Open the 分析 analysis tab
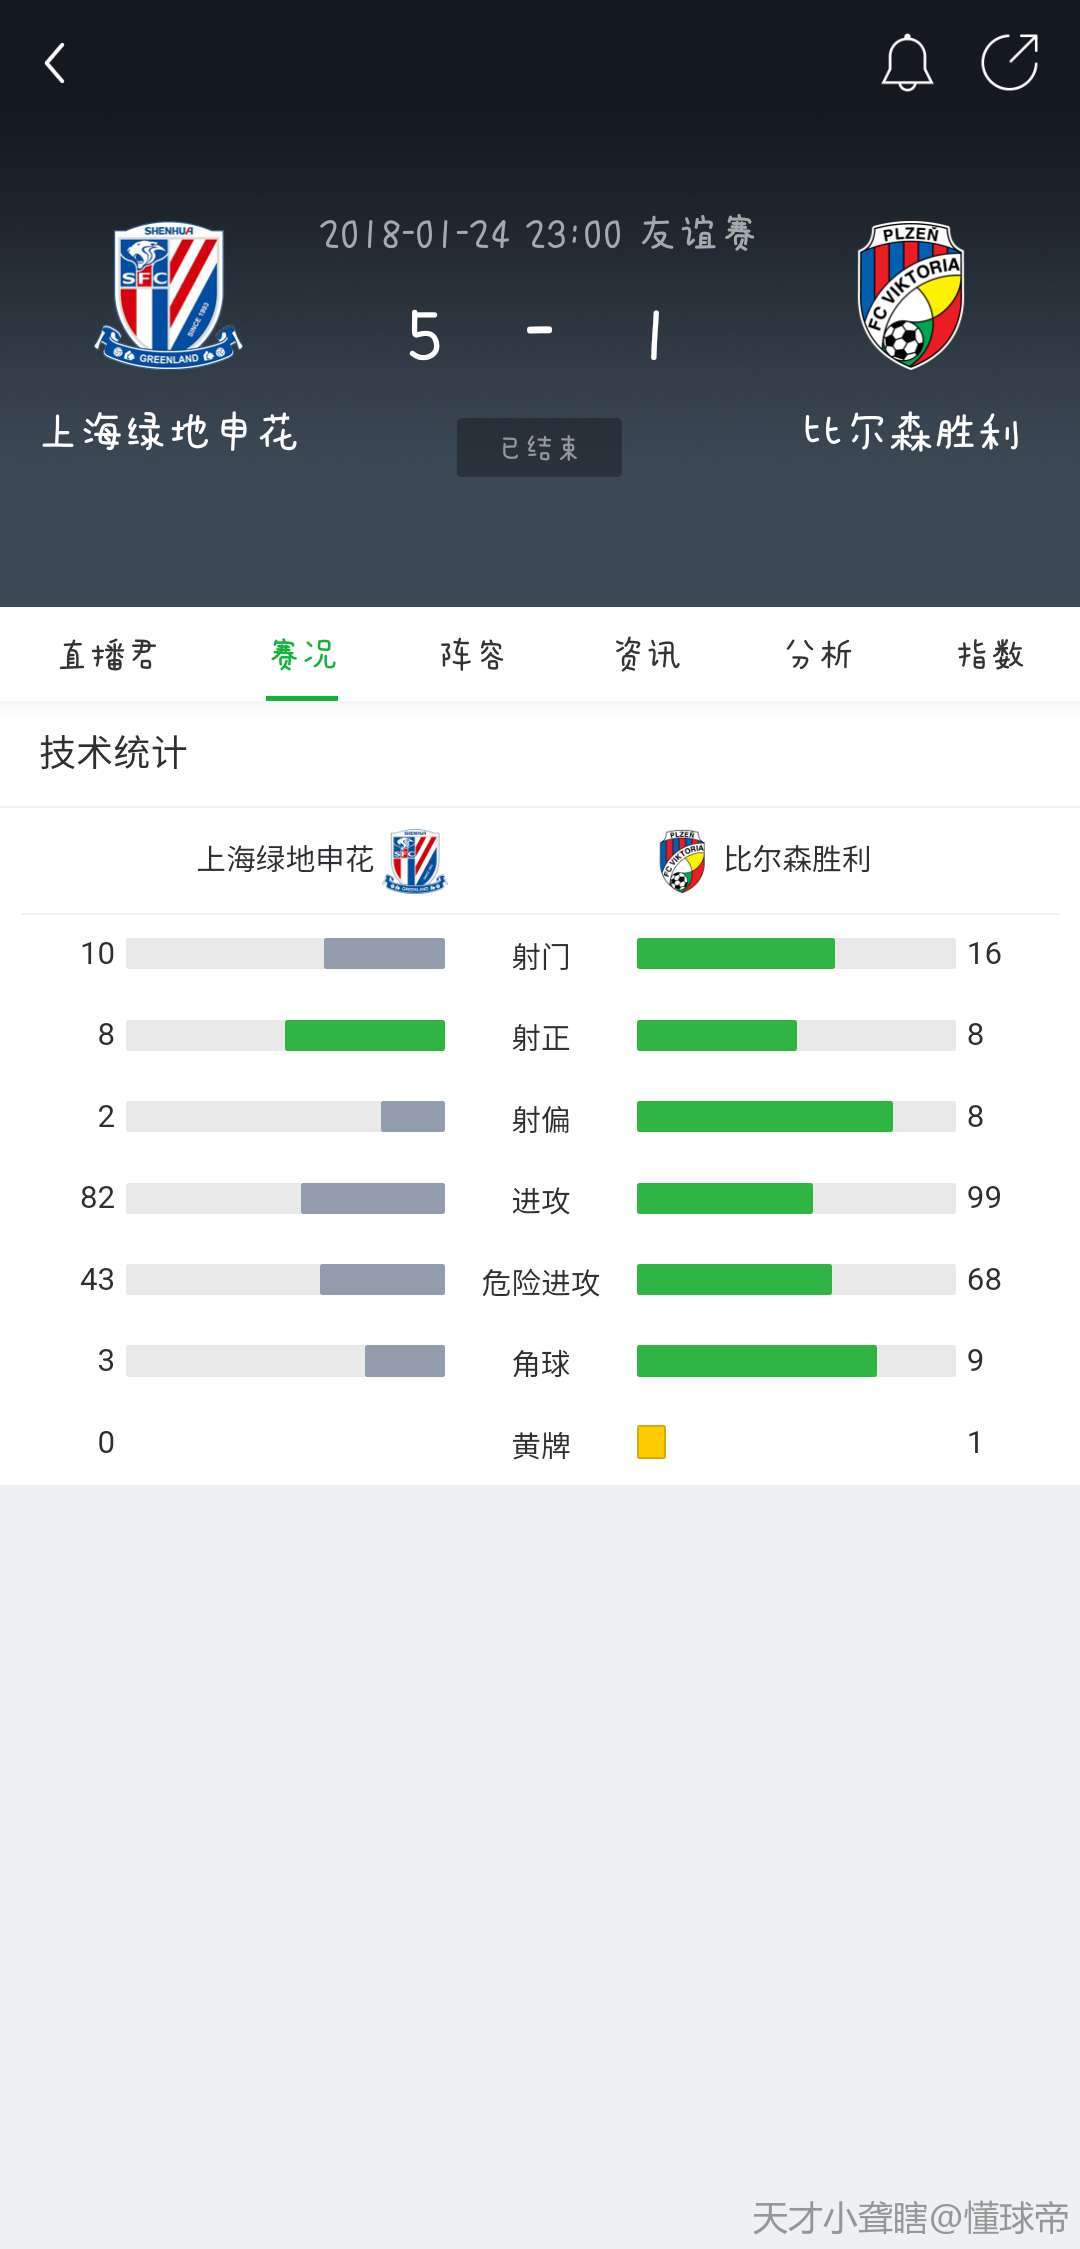The width and height of the screenshot is (1080, 2249). (x=819, y=655)
